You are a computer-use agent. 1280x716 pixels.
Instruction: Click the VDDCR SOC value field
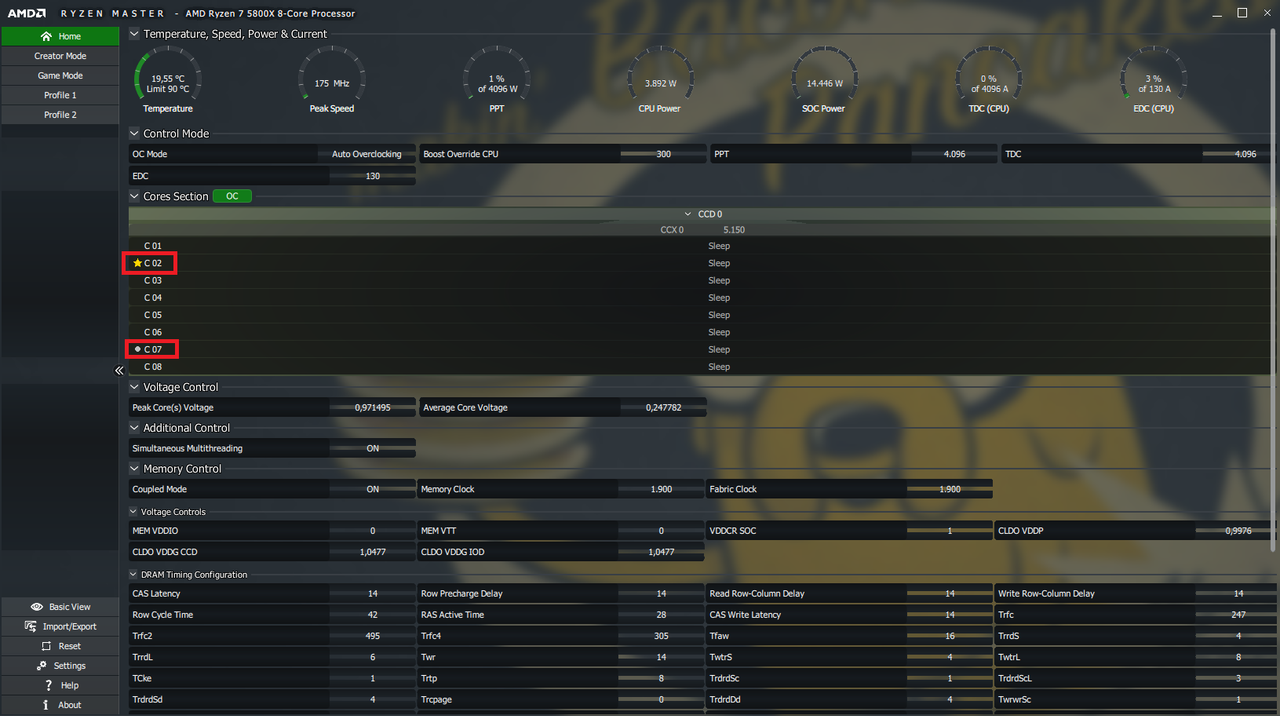950,531
